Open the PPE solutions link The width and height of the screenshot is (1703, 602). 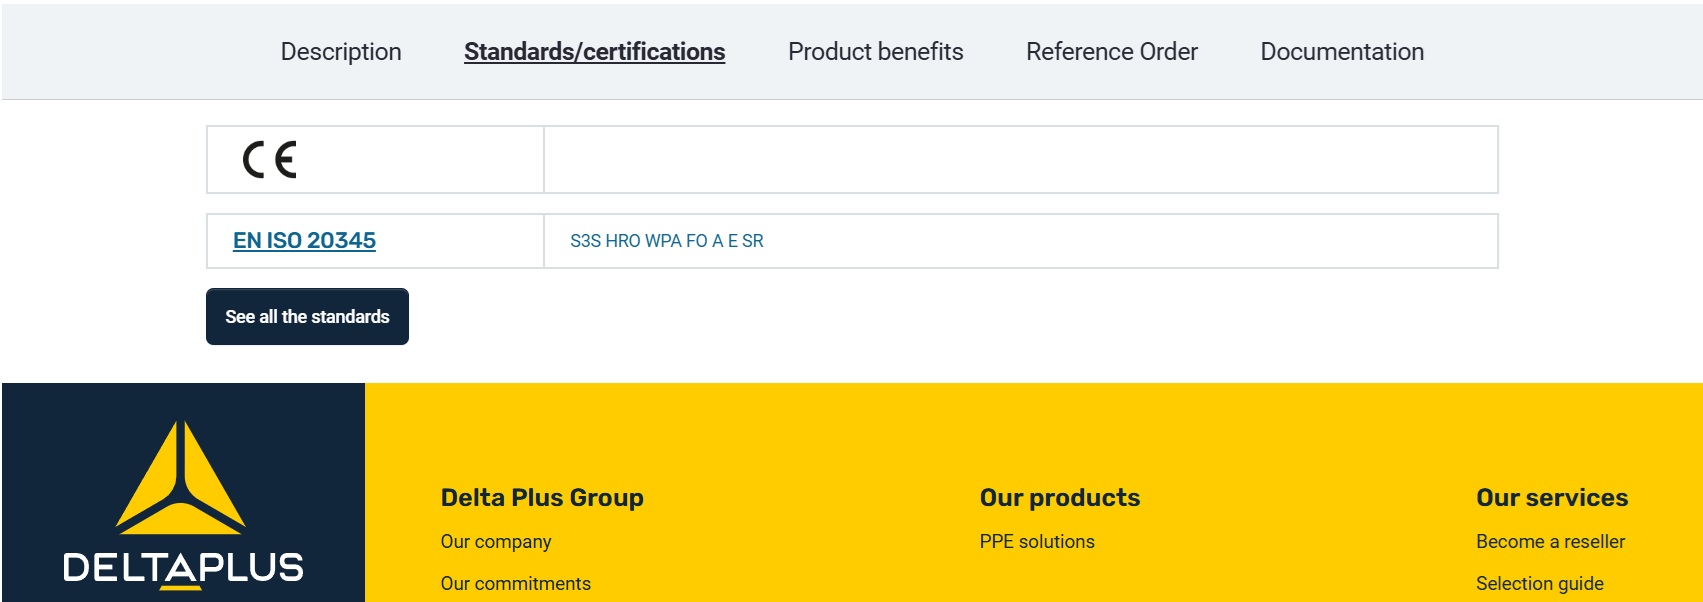(1037, 542)
